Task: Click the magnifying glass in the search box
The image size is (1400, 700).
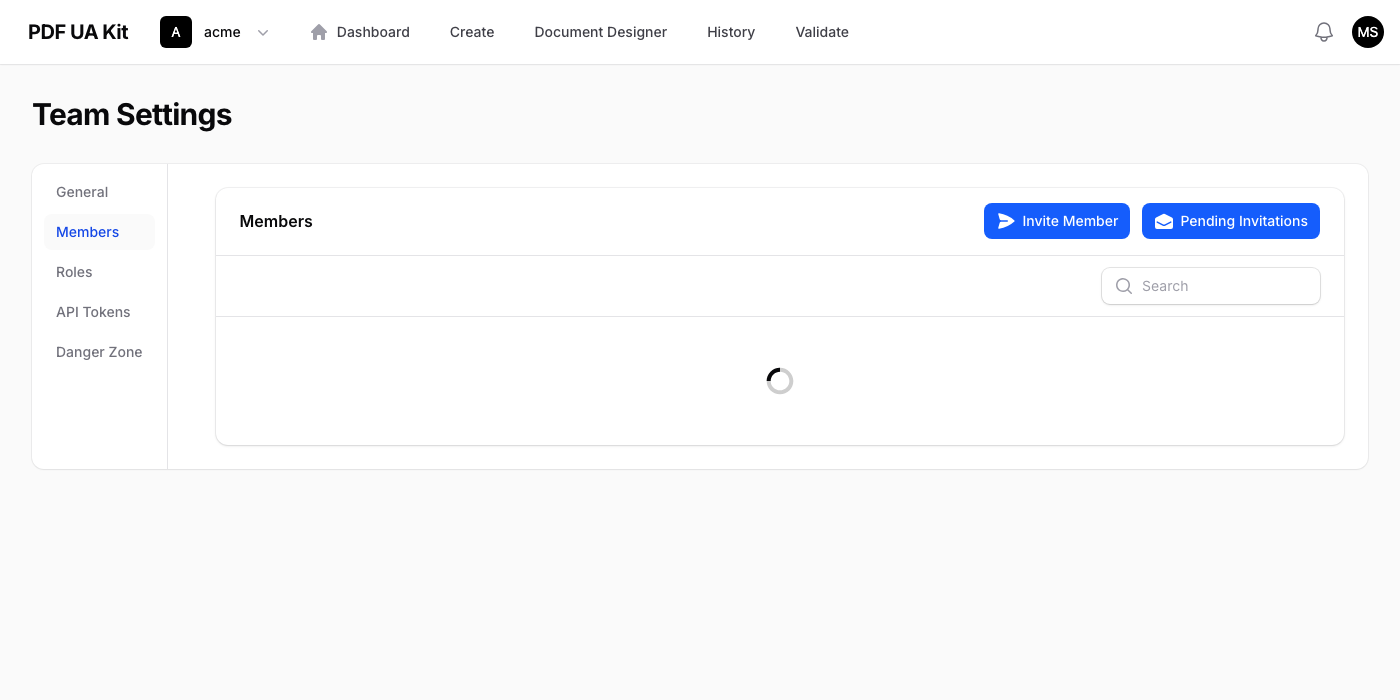Action: click(x=1123, y=286)
